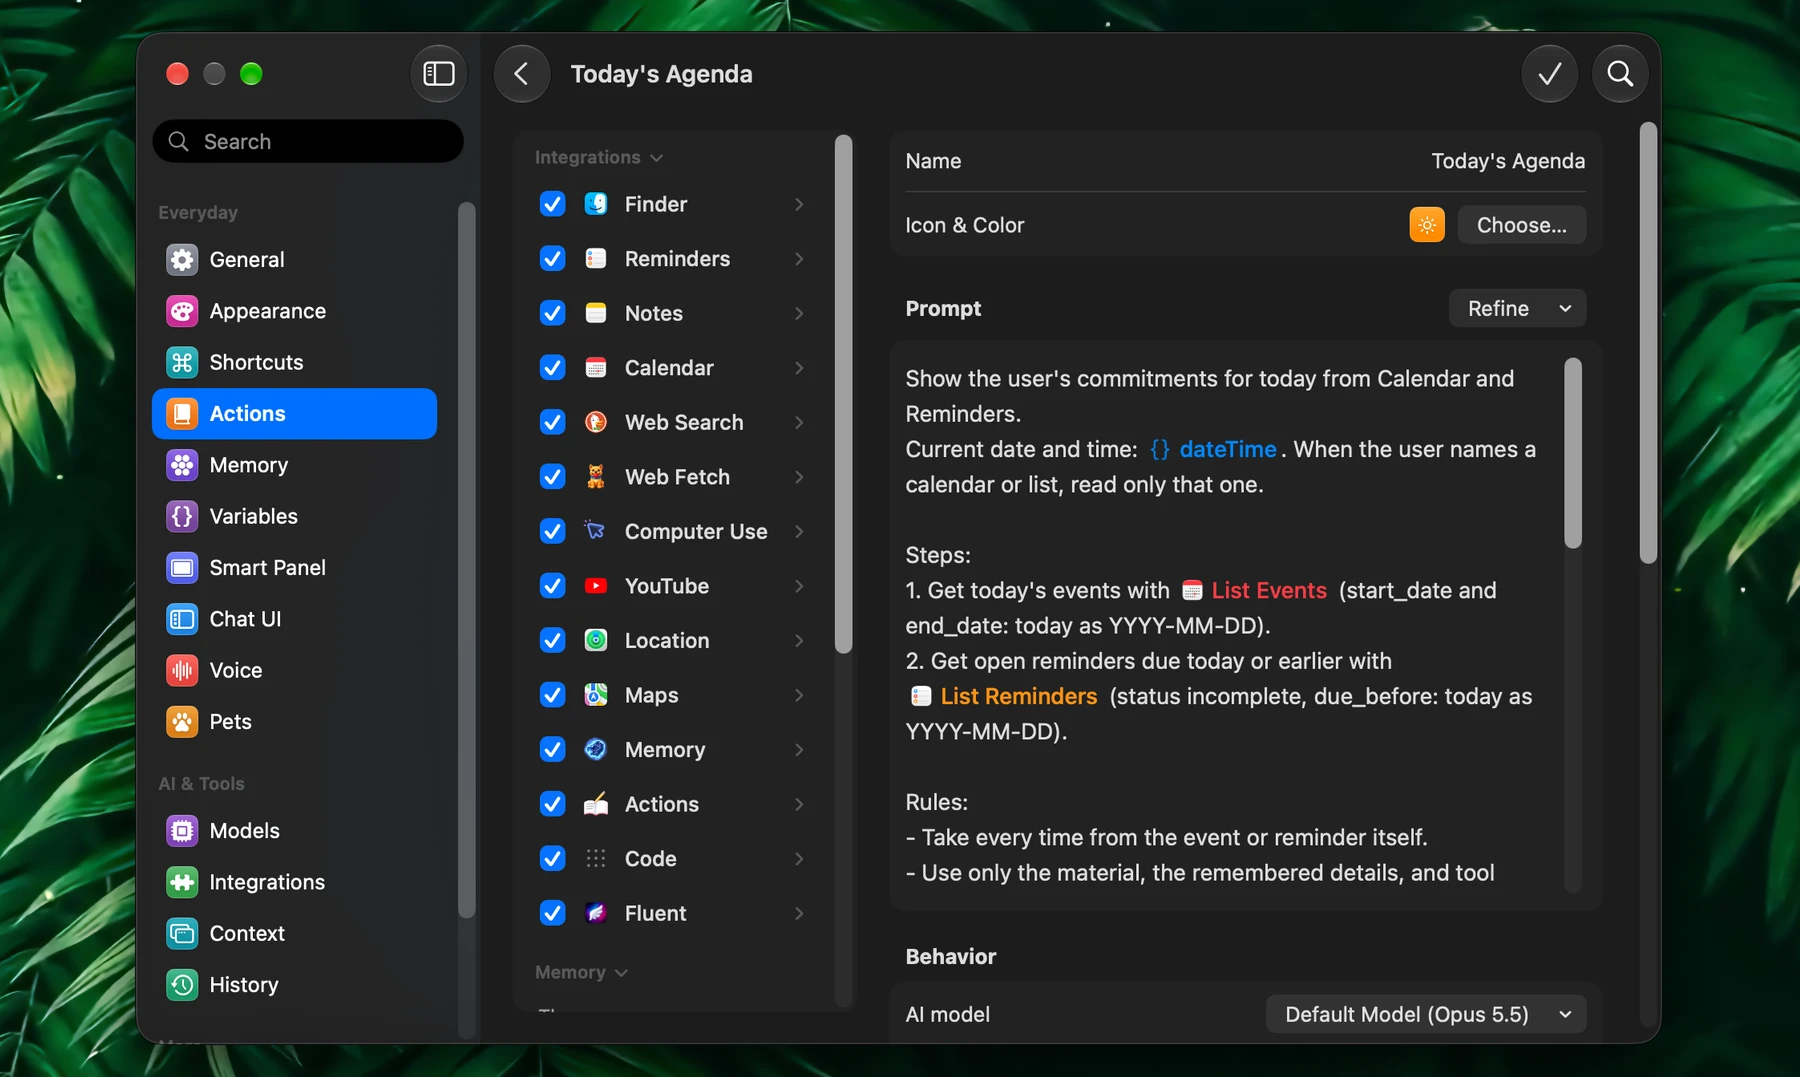The height and width of the screenshot is (1077, 1800).
Task: Click the Web Fetch bear icon
Action: click(596, 477)
